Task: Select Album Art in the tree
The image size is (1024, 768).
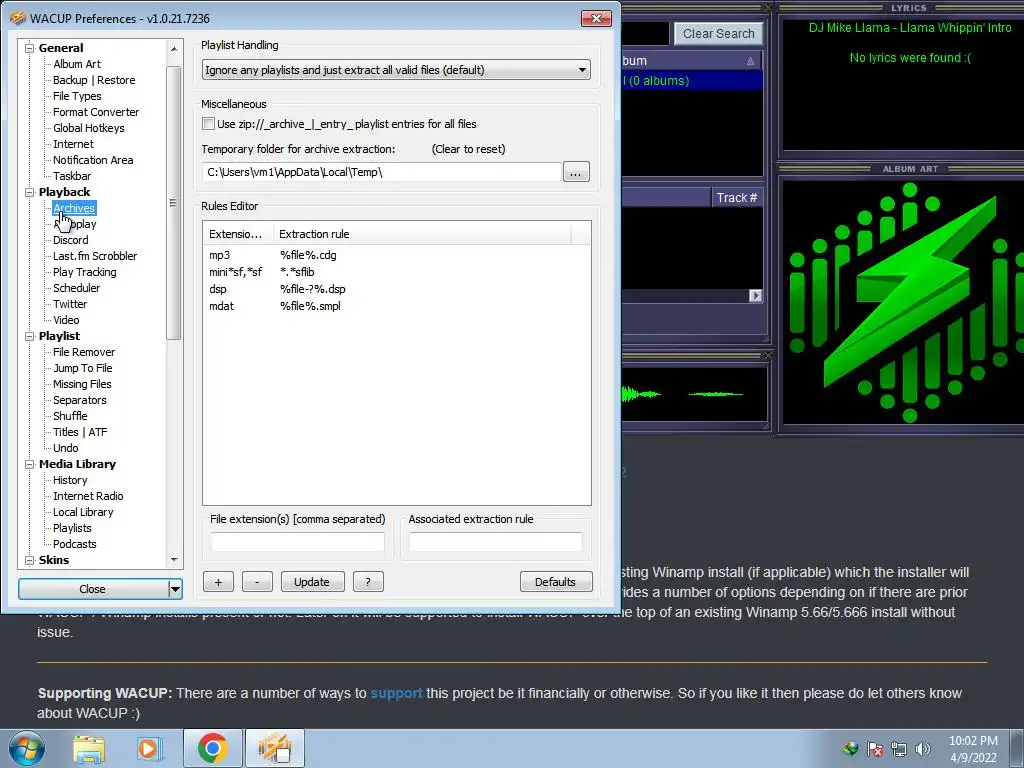Action: click(76, 64)
